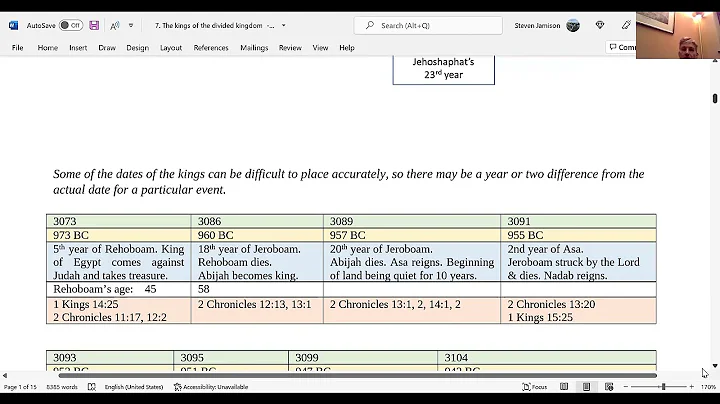Screen dimensions: 720x404
Task: Click the '58' age cell
Action: [x=257, y=289]
